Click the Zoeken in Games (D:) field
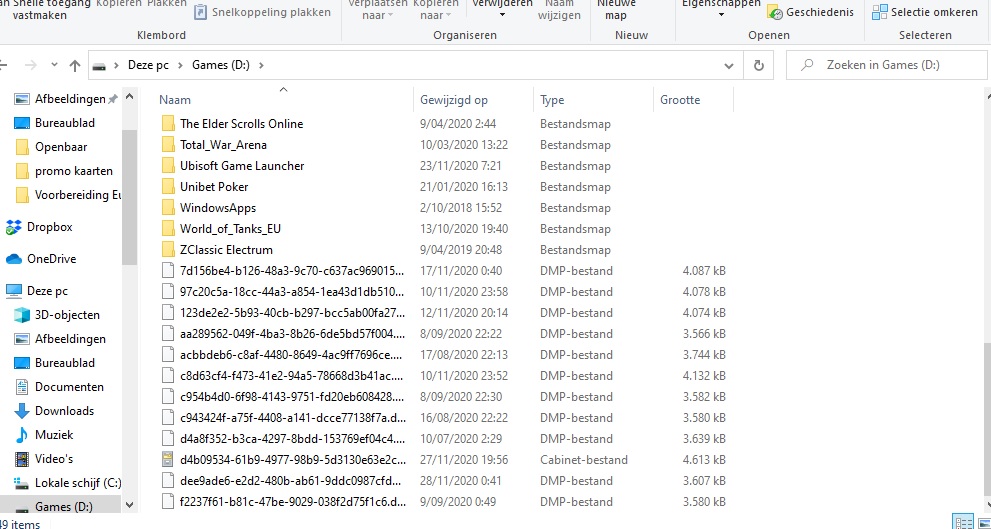This screenshot has width=991, height=529. 886,65
